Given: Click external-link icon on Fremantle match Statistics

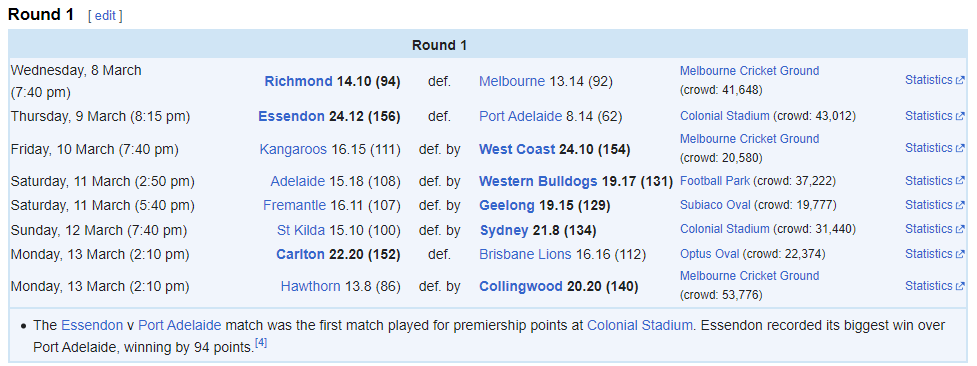Looking at the screenshot, I should [960, 206].
